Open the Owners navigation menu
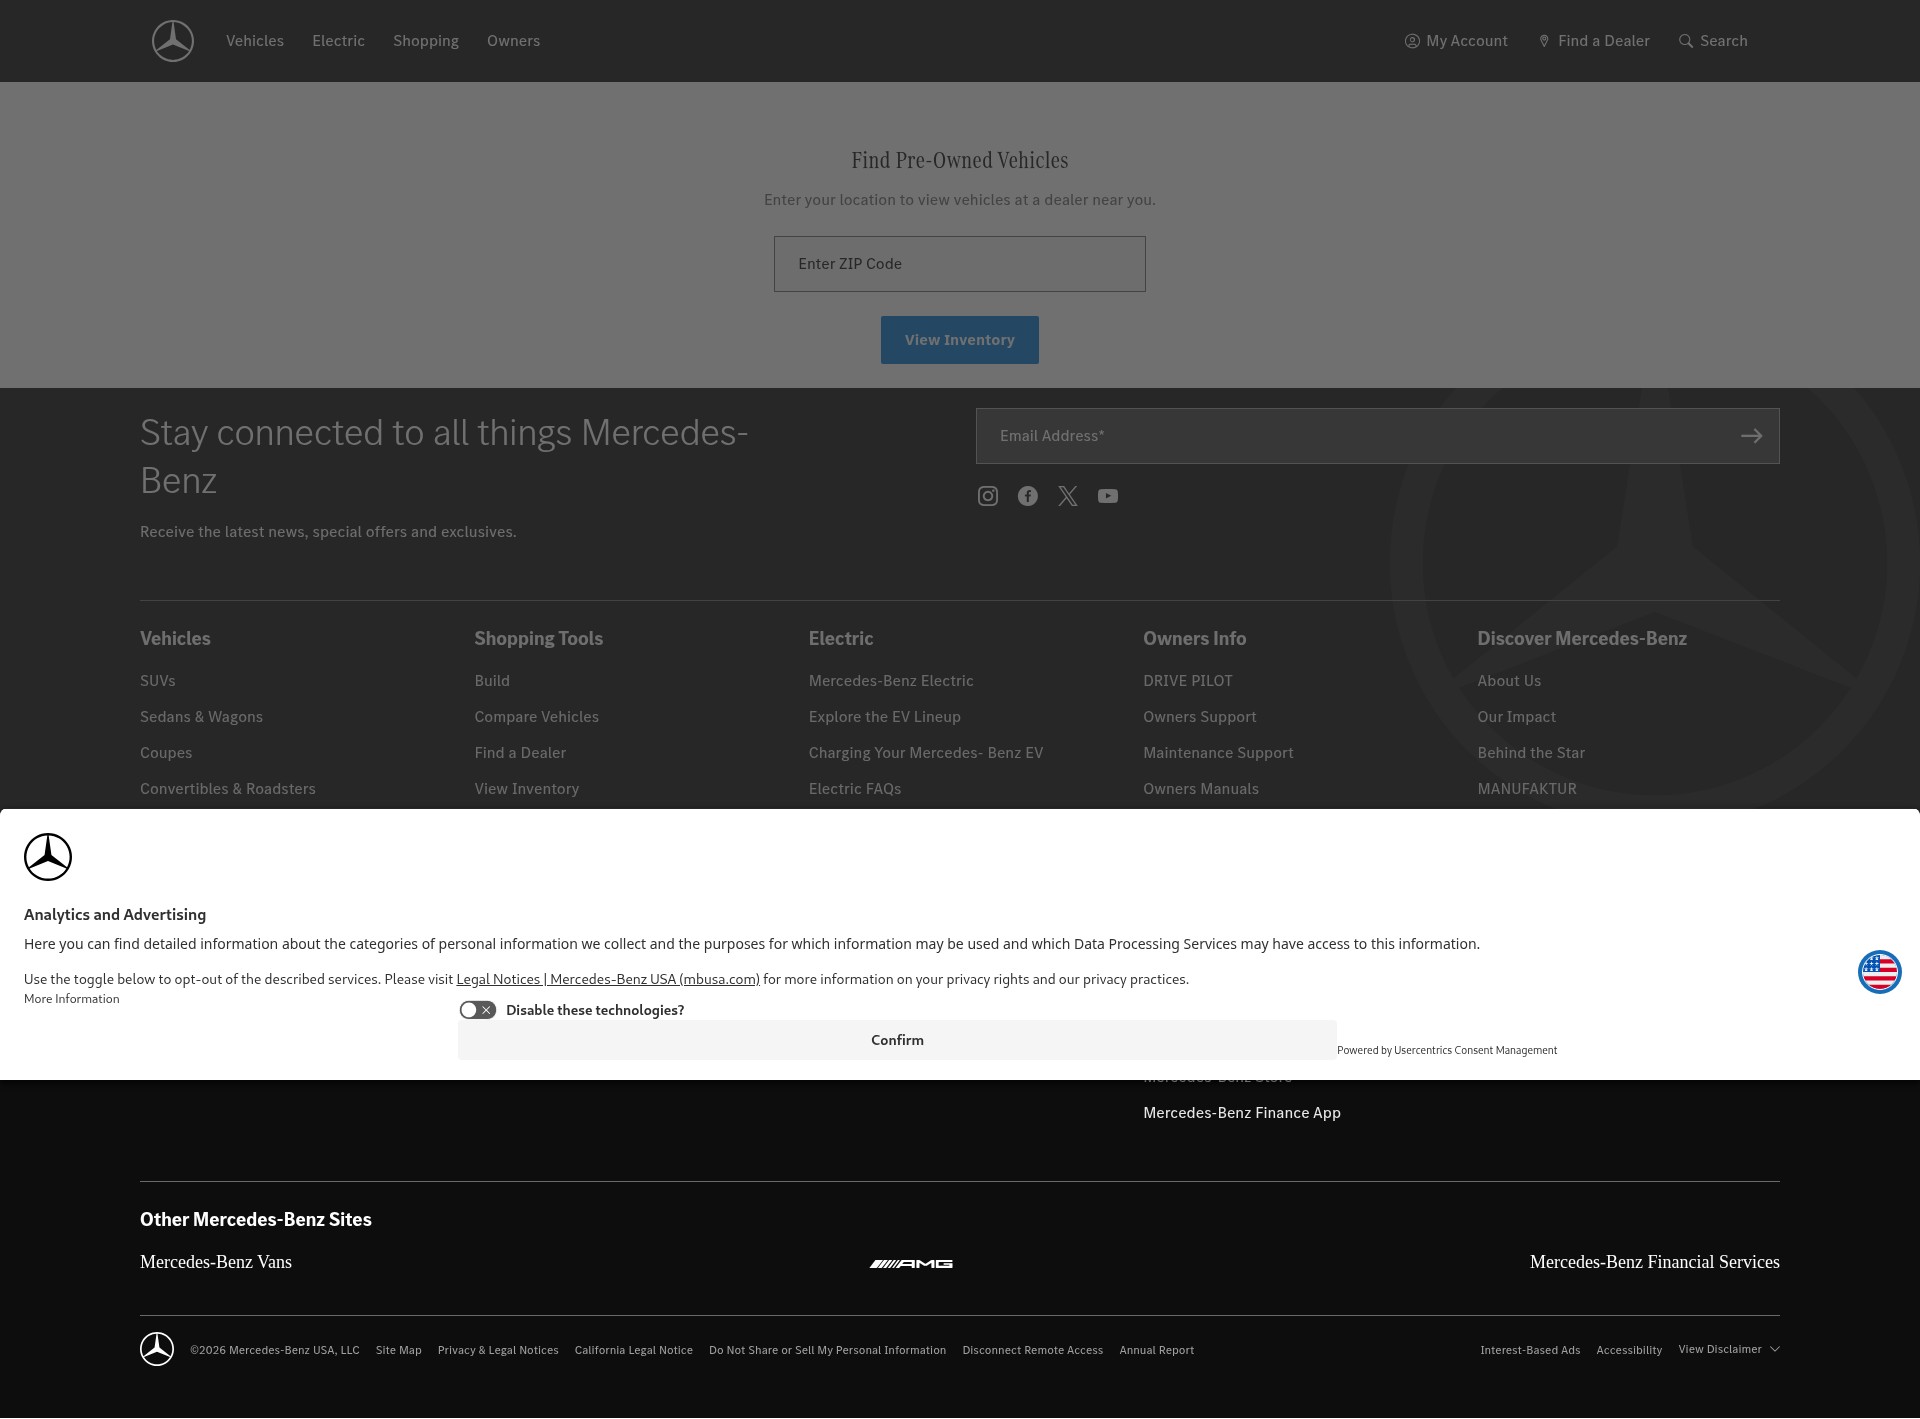This screenshot has width=1920, height=1419. (513, 41)
